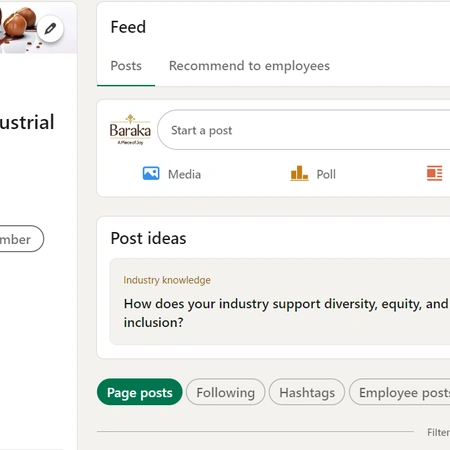The width and height of the screenshot is (450, 450).
Task: Click the orange article icon
Action: [x=434, y=173]
